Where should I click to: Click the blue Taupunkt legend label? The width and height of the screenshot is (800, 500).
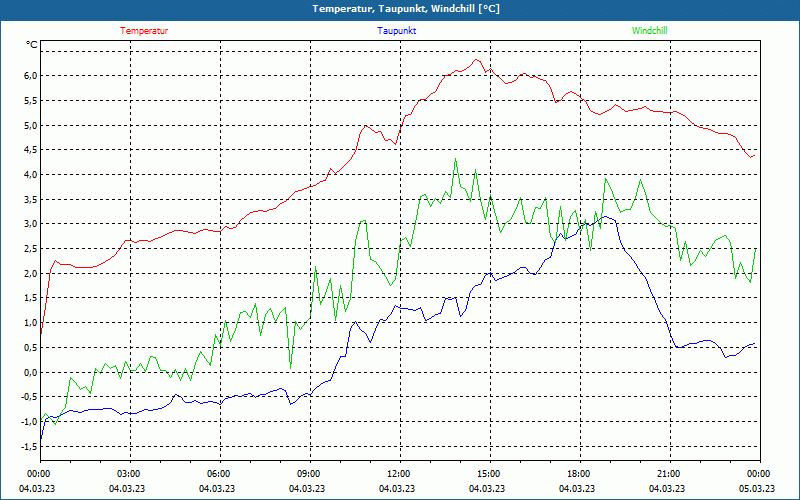click(396, 31)
